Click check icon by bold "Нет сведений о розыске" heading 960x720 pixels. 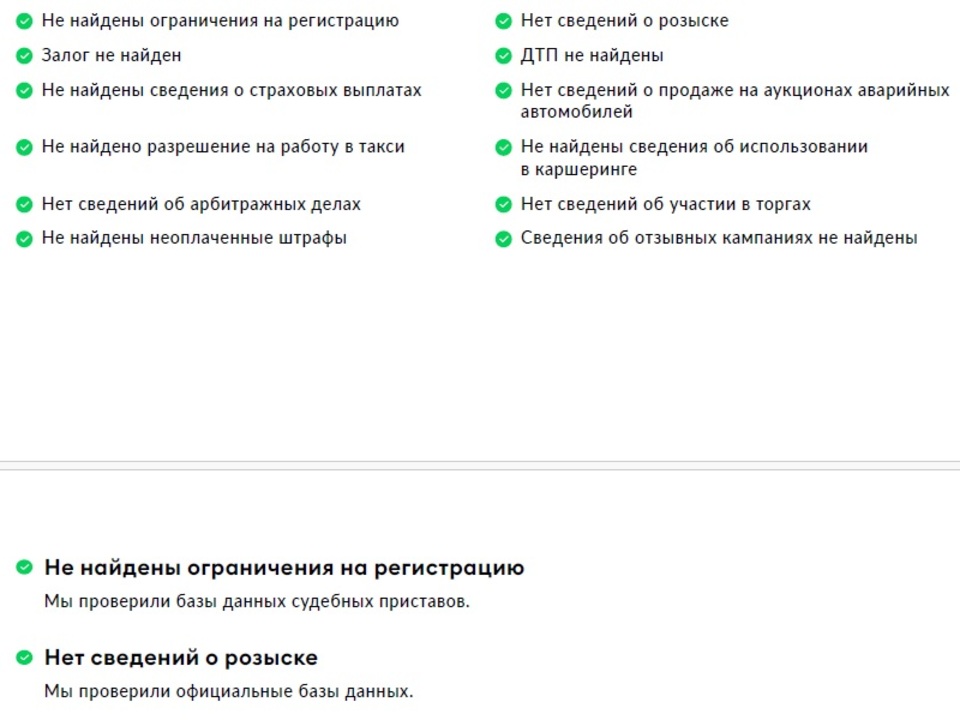tap(24, 658)
